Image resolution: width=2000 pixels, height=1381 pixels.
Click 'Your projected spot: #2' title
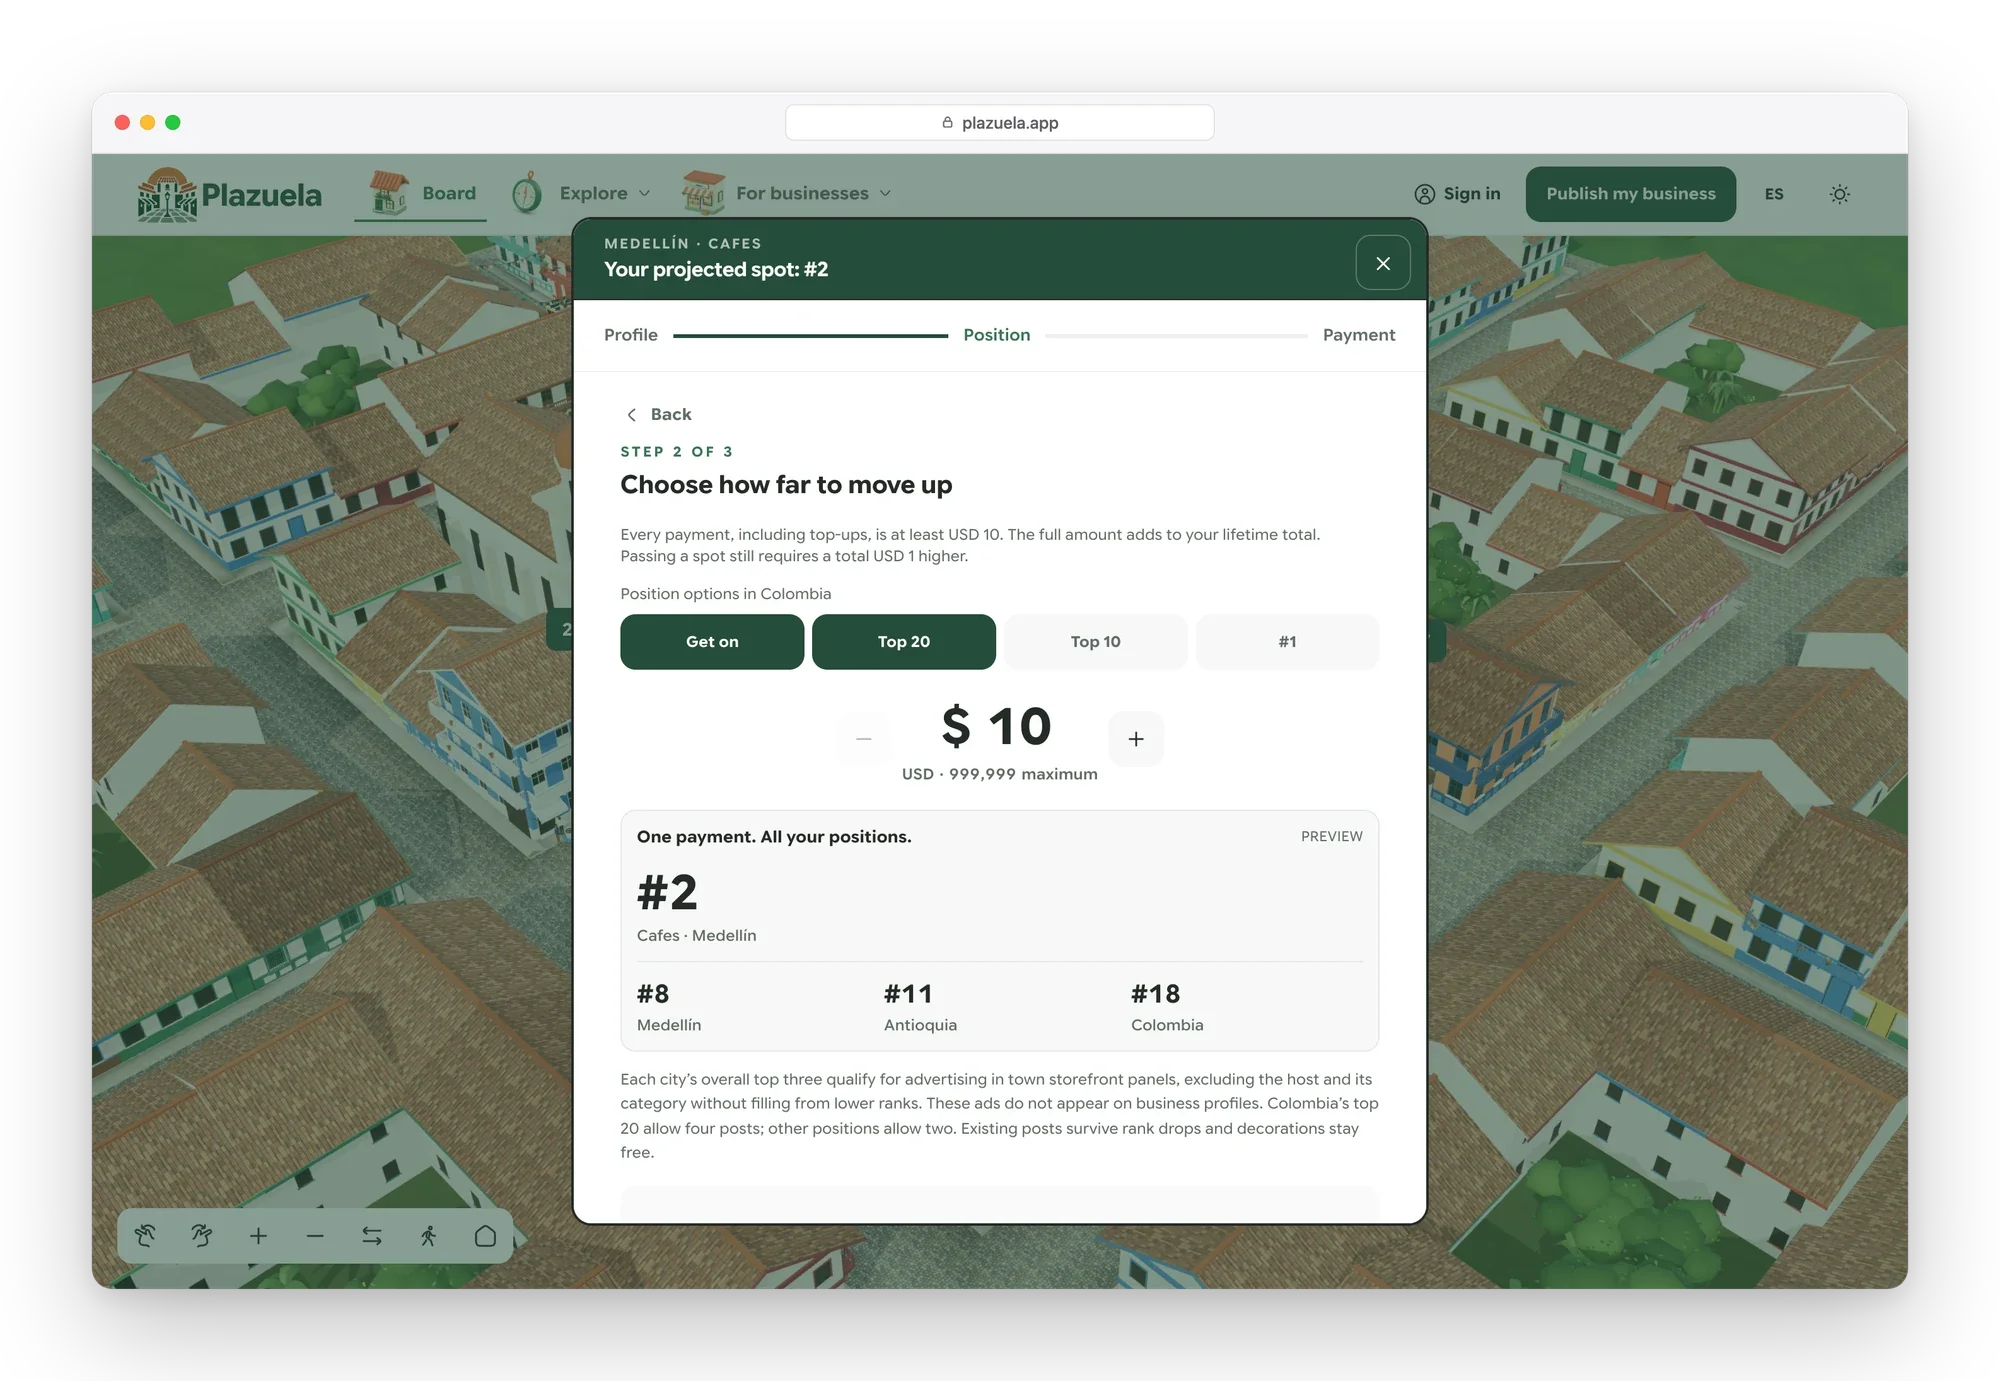[716, 269]
